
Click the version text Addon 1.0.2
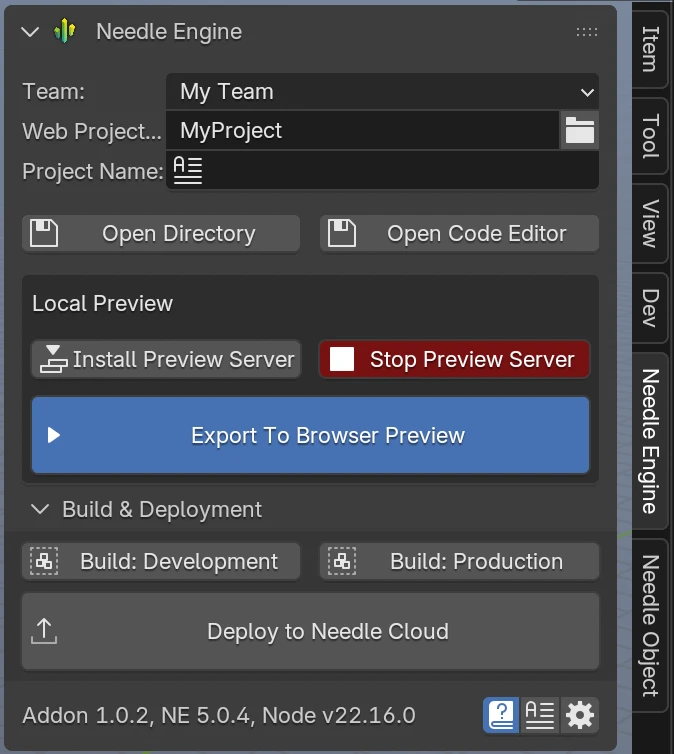pos(86,716)
